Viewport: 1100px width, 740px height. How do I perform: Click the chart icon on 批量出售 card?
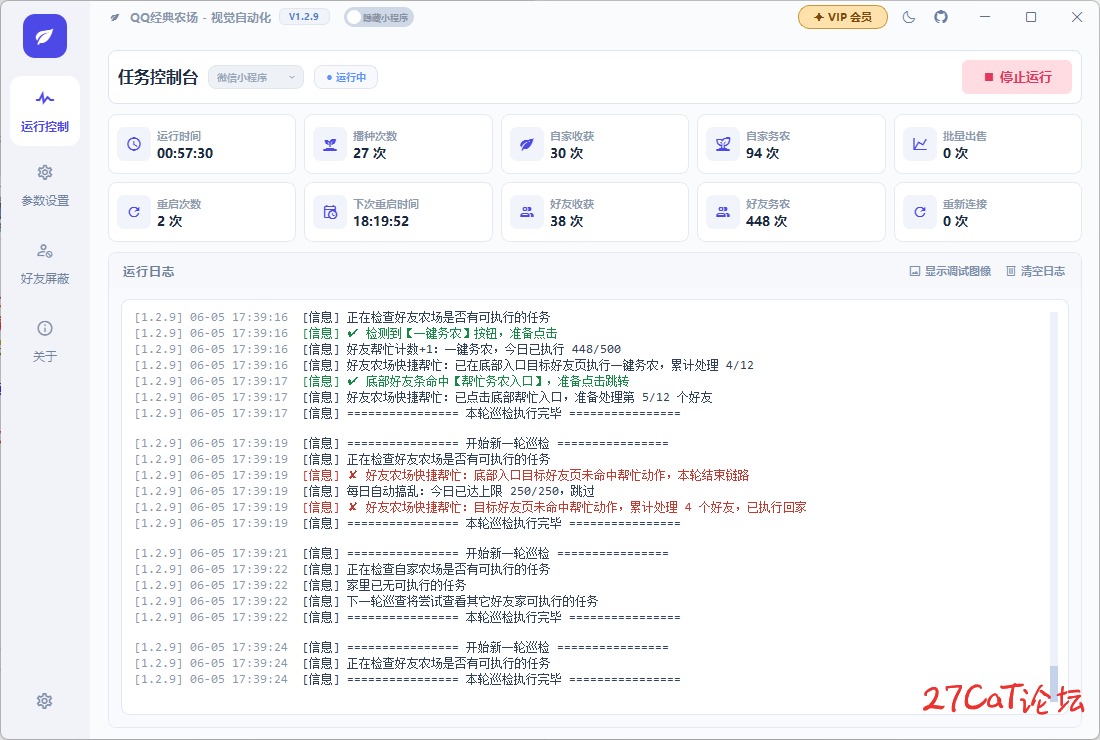tap(920, 144)
